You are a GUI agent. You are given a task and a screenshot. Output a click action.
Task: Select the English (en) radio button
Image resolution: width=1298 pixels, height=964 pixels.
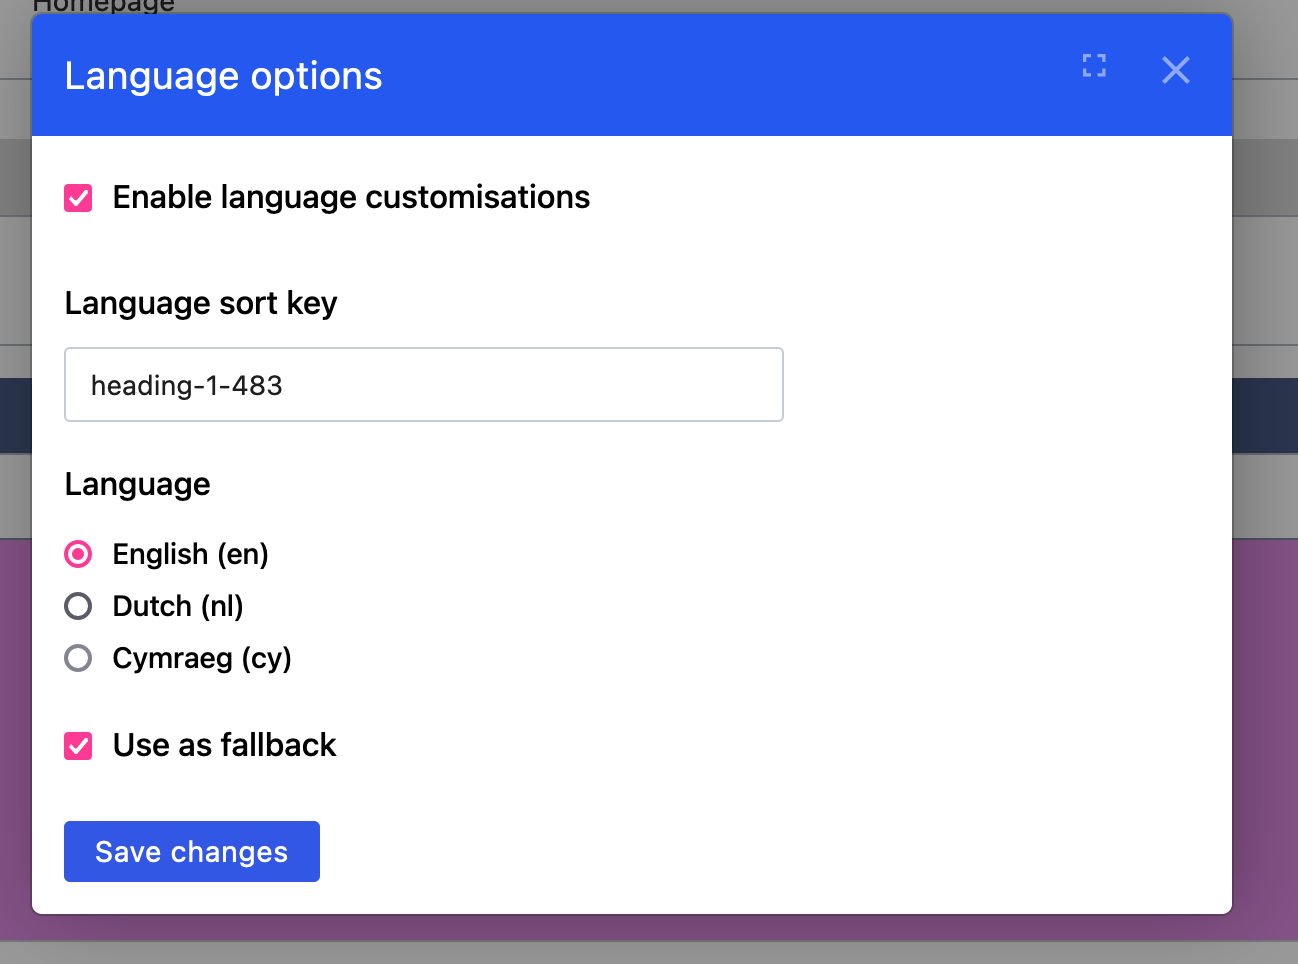coord(78,554)
